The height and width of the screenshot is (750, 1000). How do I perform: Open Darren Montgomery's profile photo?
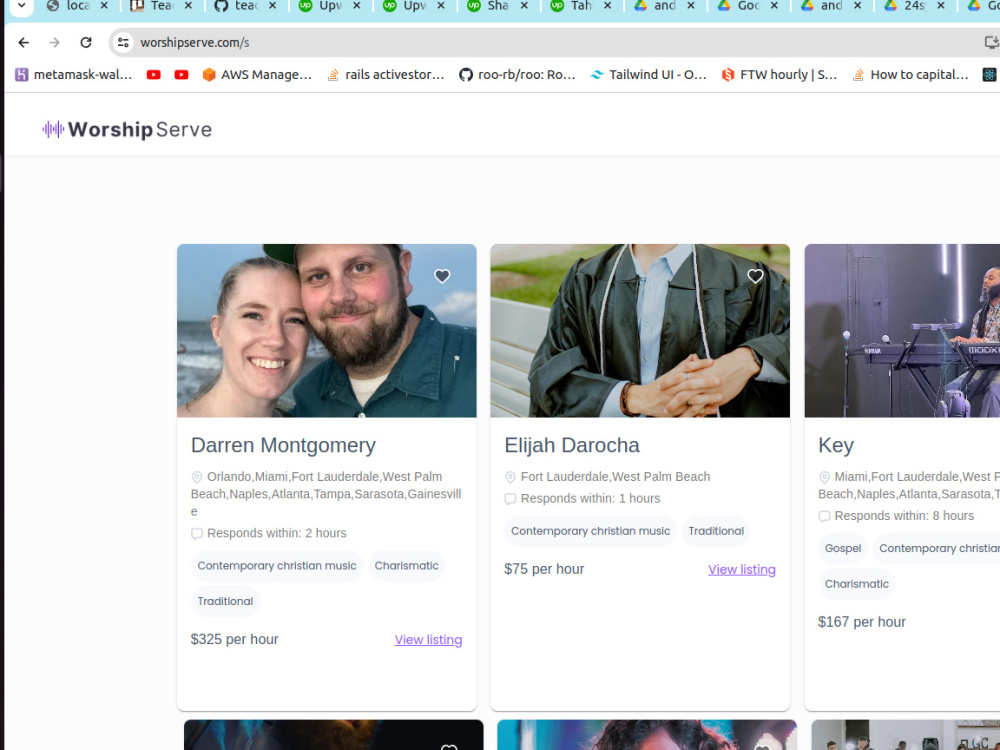coord(327,330)
